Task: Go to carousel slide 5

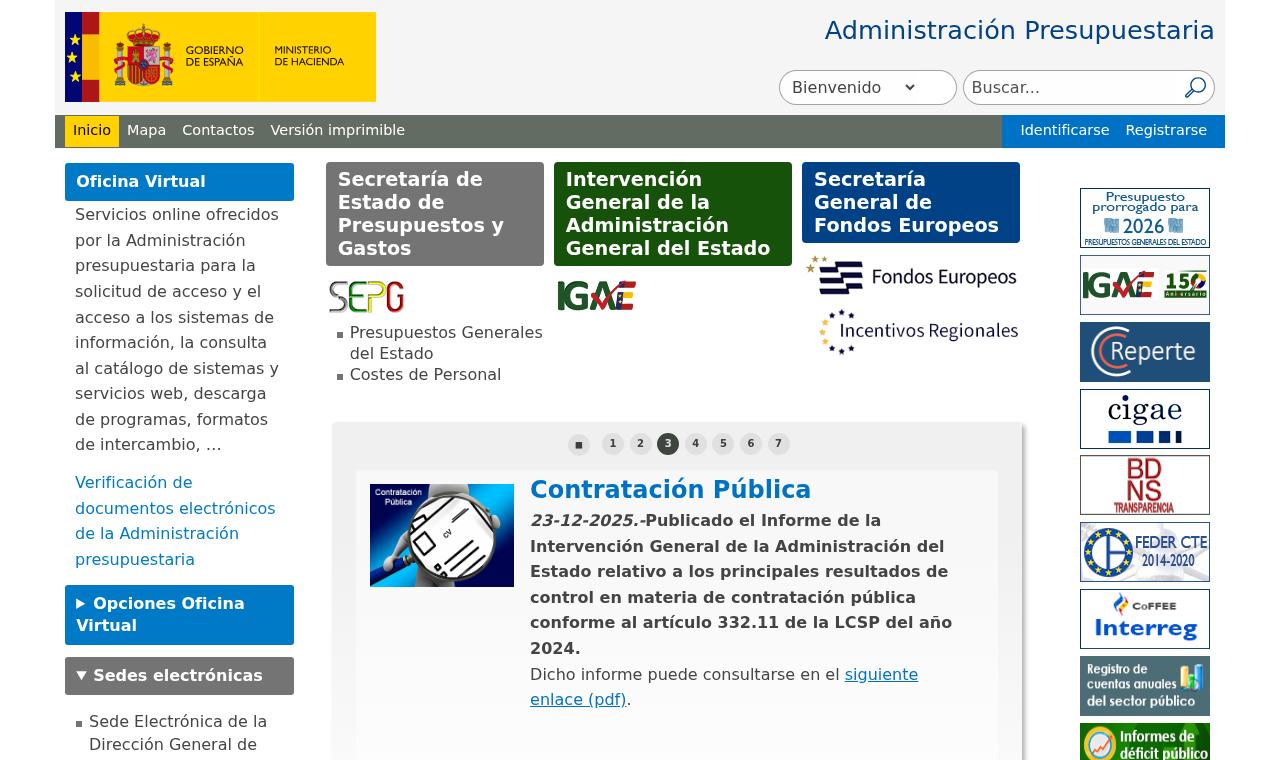Action: (x=723, y=444)
